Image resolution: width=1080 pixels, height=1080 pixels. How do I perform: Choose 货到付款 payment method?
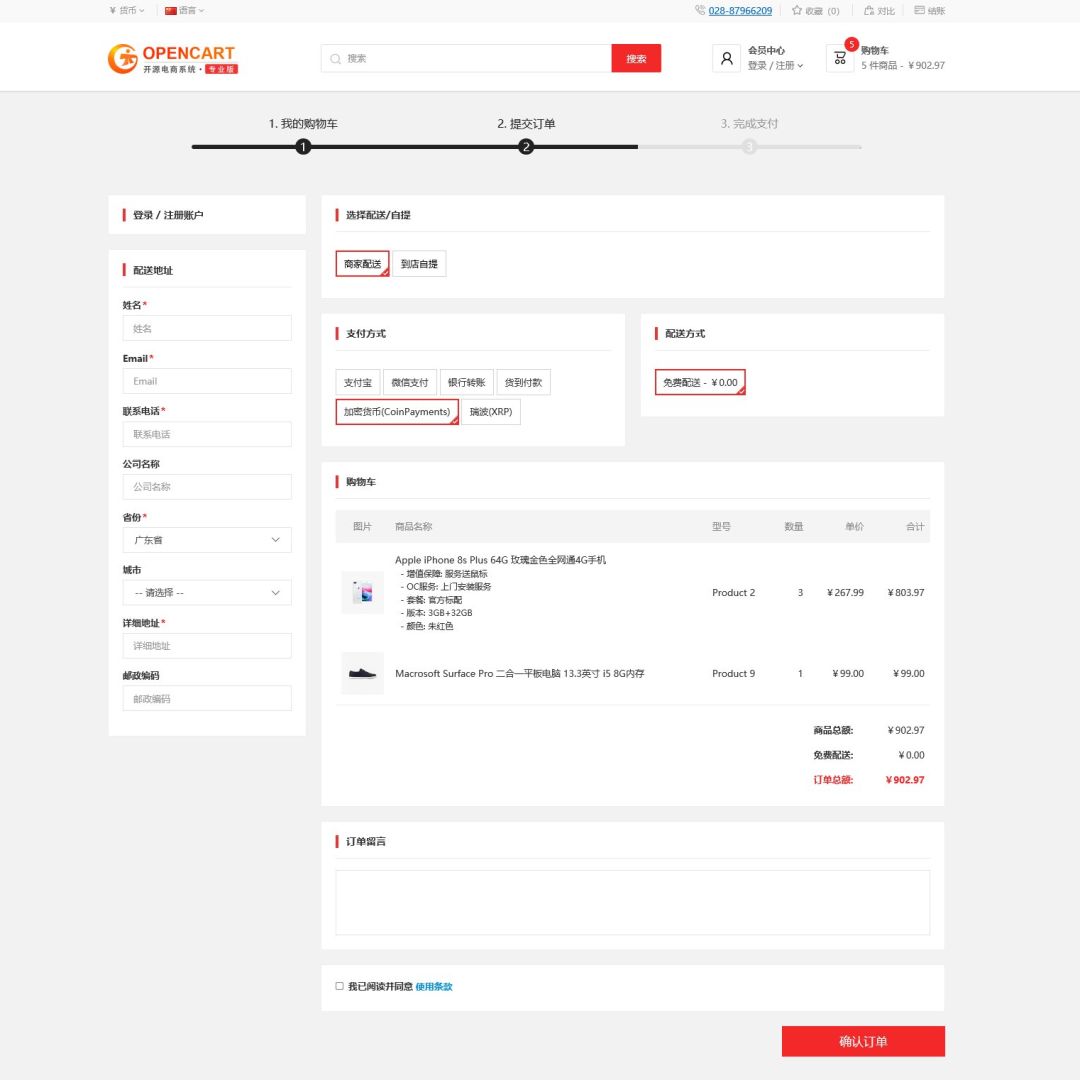523,382
